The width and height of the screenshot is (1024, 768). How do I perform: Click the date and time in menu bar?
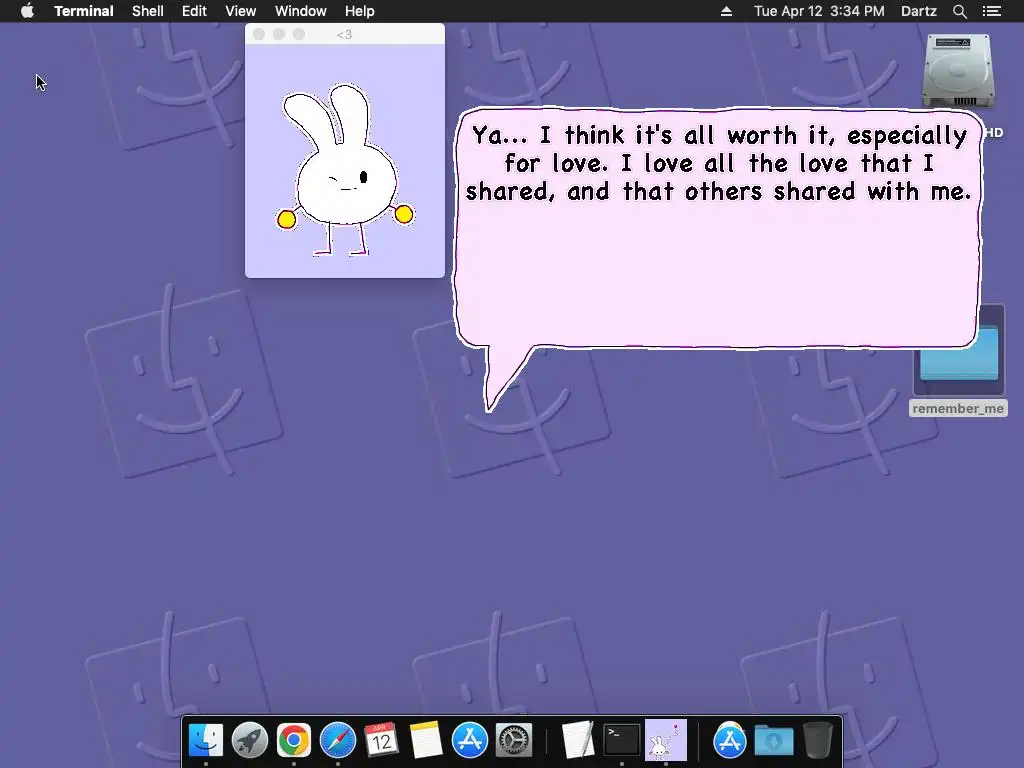coord(819,11)
